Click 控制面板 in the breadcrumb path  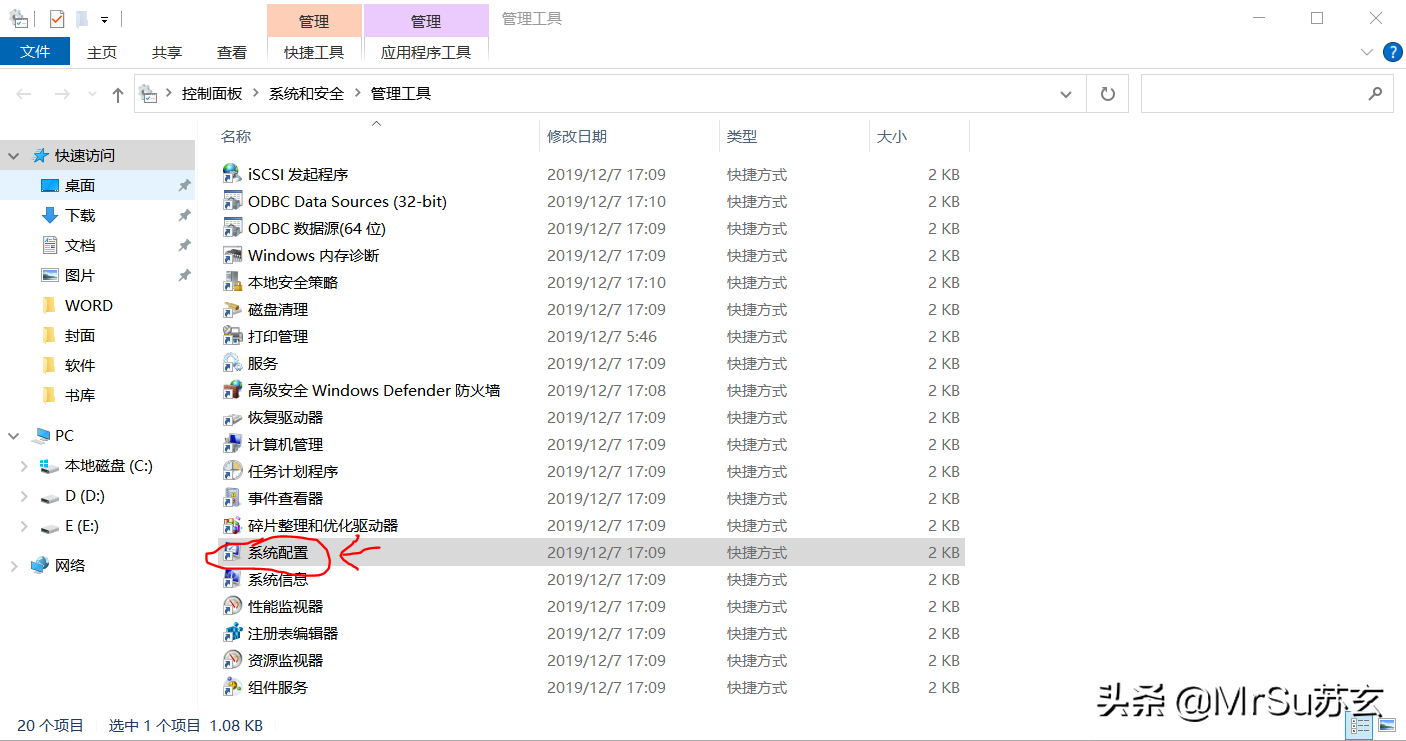[212, 94]
